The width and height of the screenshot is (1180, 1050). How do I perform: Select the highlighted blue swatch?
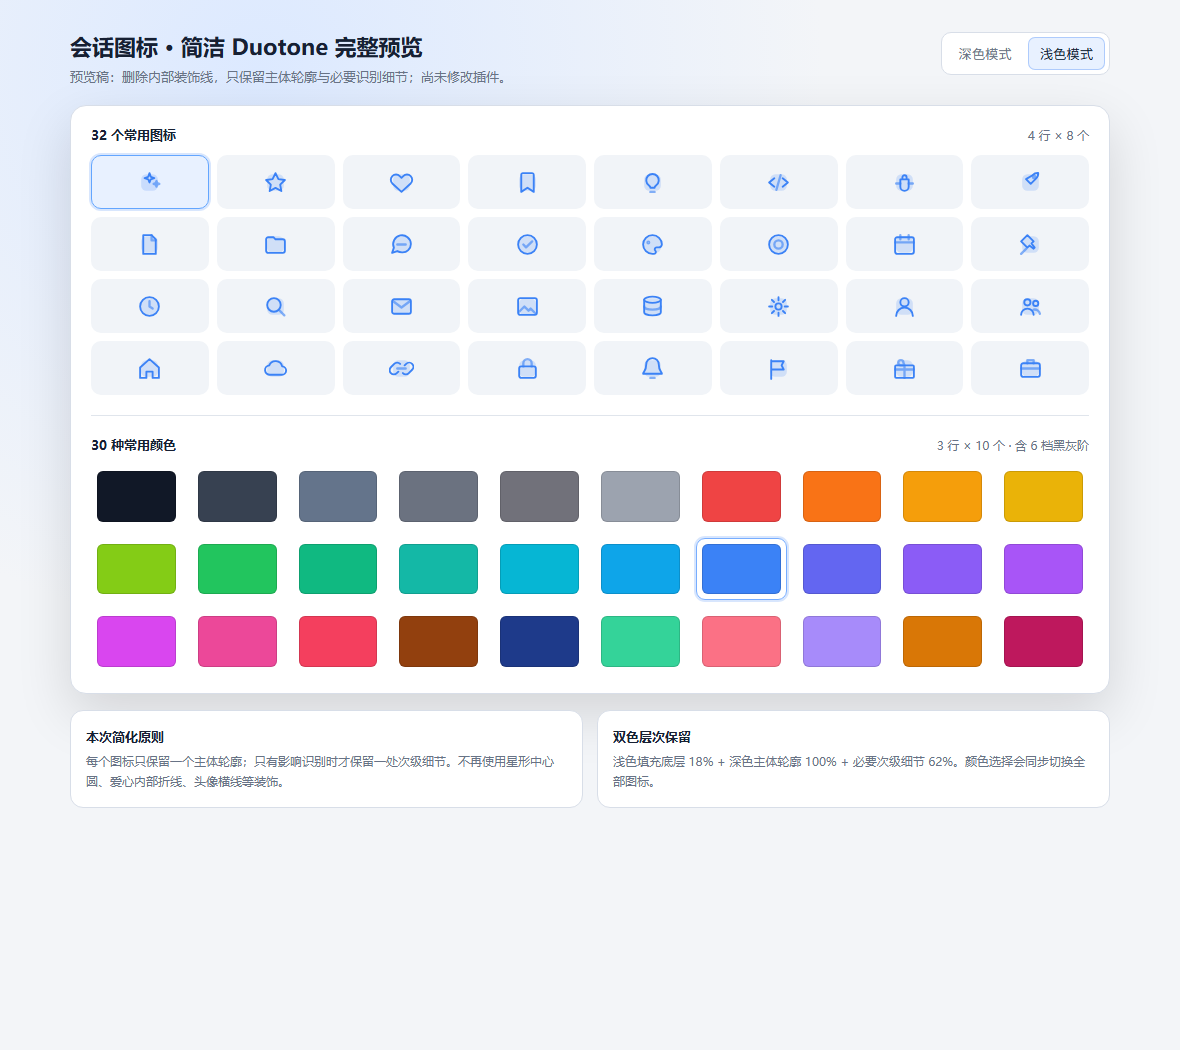741,569
